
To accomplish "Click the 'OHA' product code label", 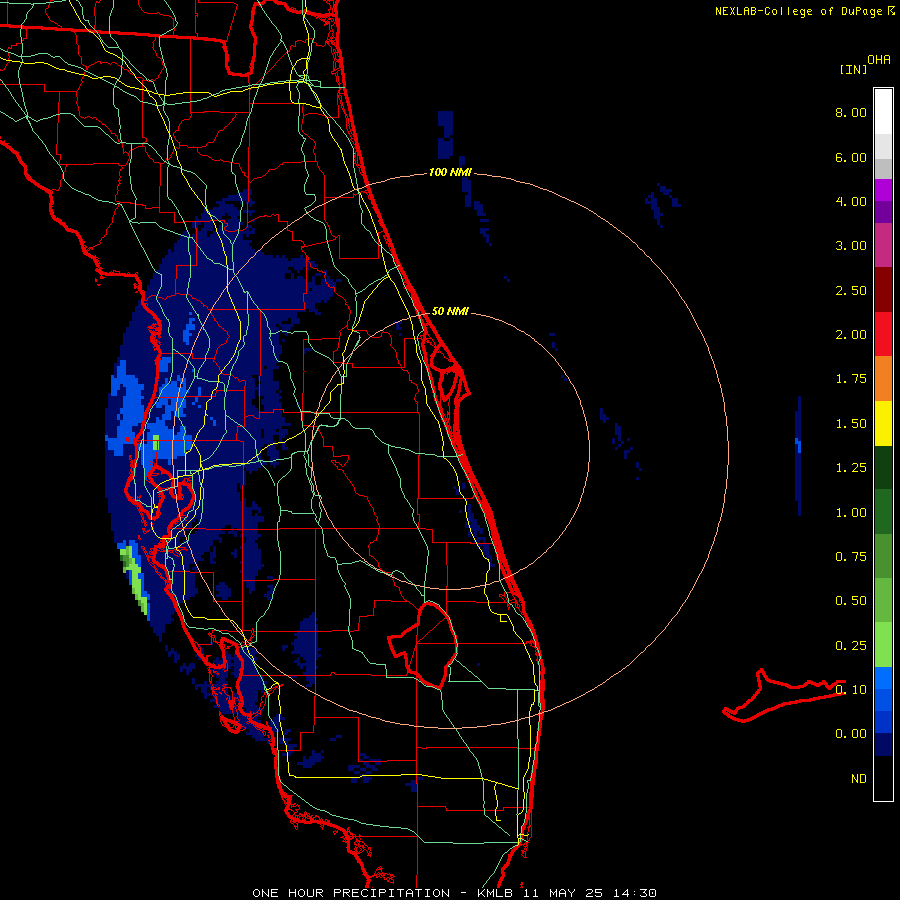I will (879, 60).
